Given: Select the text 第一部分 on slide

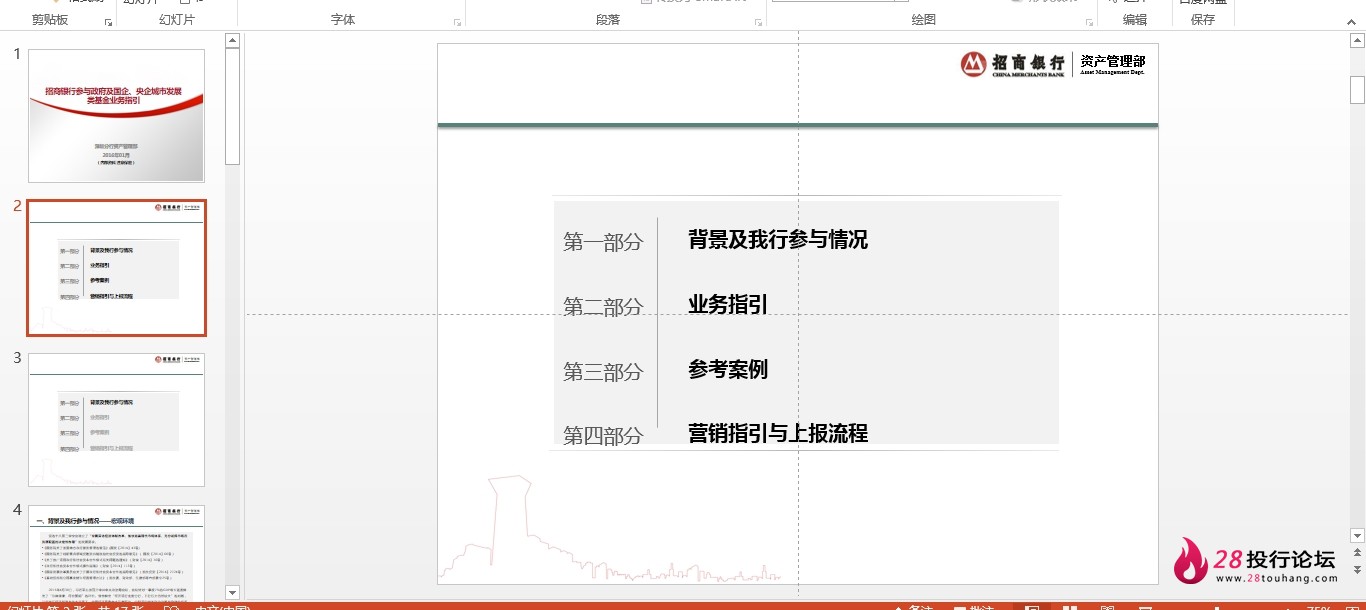Looking at the screenshot, I should [603, 242].
